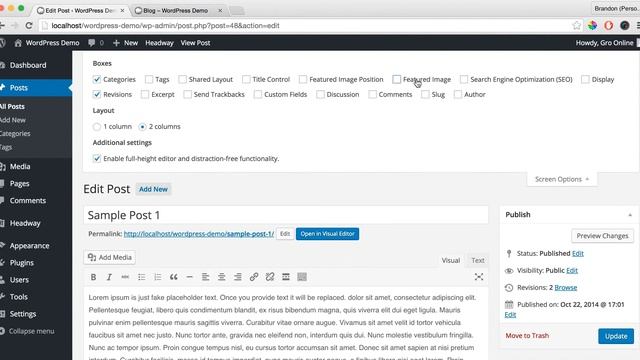Screen dimensions: 640x360
Task: Select the 1 column layout
Action: [x=97, y=127]
